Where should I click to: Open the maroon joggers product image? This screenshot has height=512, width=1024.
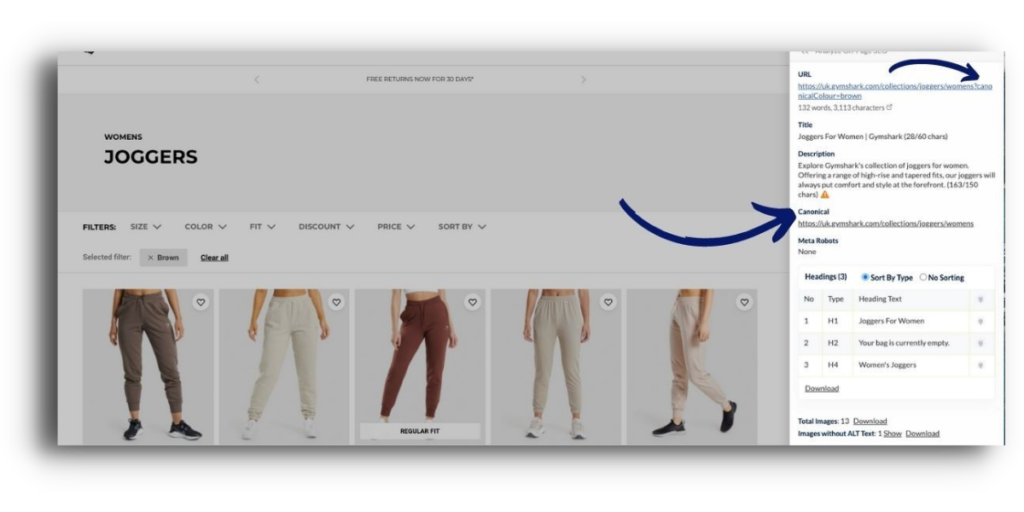pos(419,367)
